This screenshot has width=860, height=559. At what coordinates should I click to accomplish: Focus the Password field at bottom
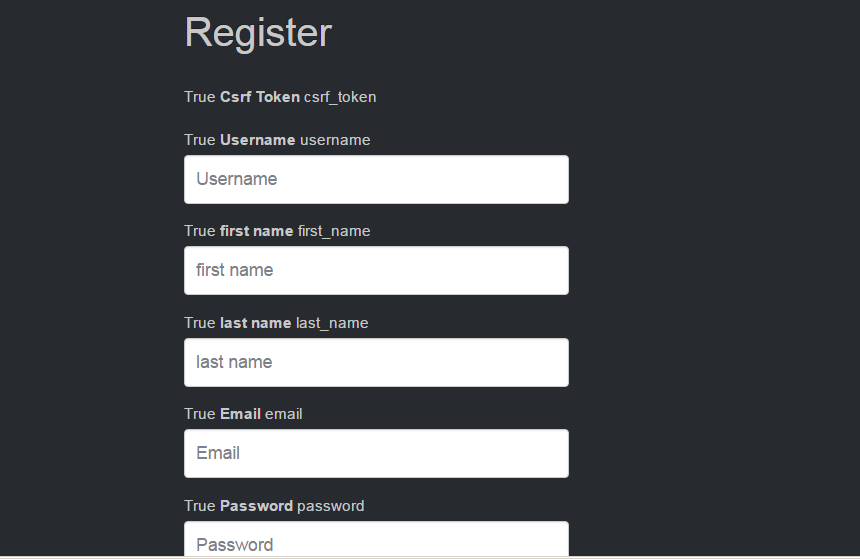tap(376, 542)
